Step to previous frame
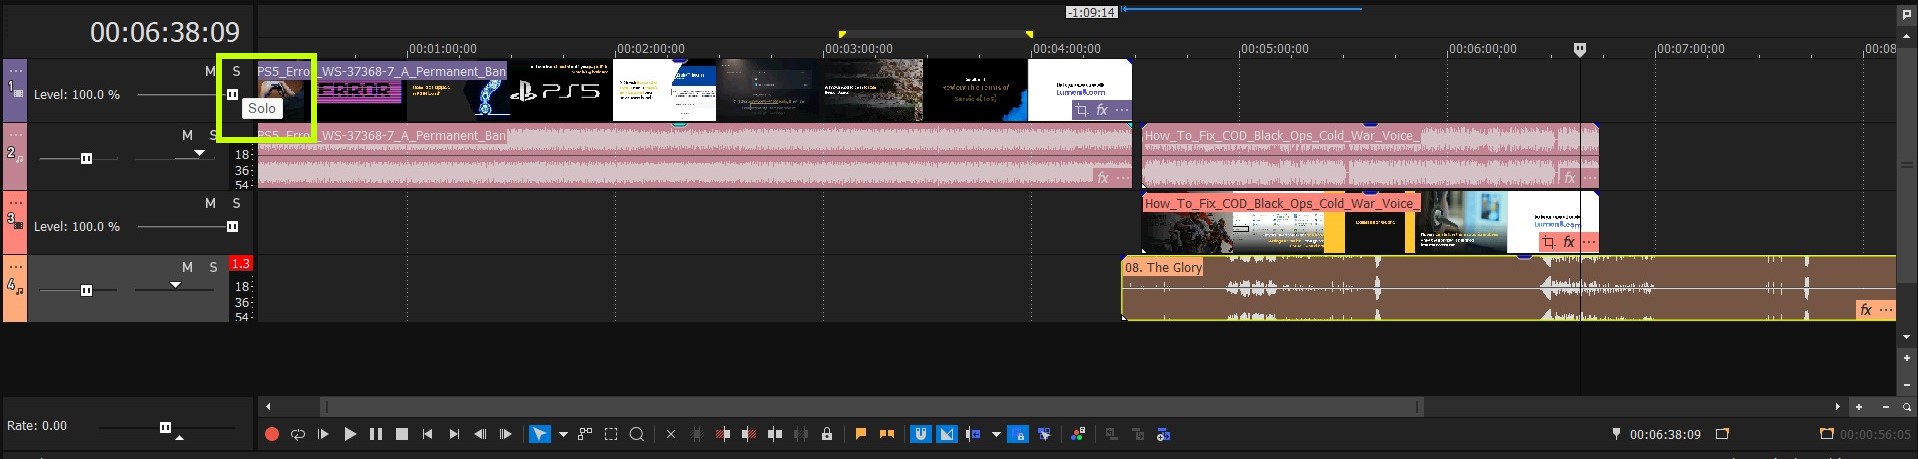This screenshot has width=1918, height=459. tap(480, 434)
